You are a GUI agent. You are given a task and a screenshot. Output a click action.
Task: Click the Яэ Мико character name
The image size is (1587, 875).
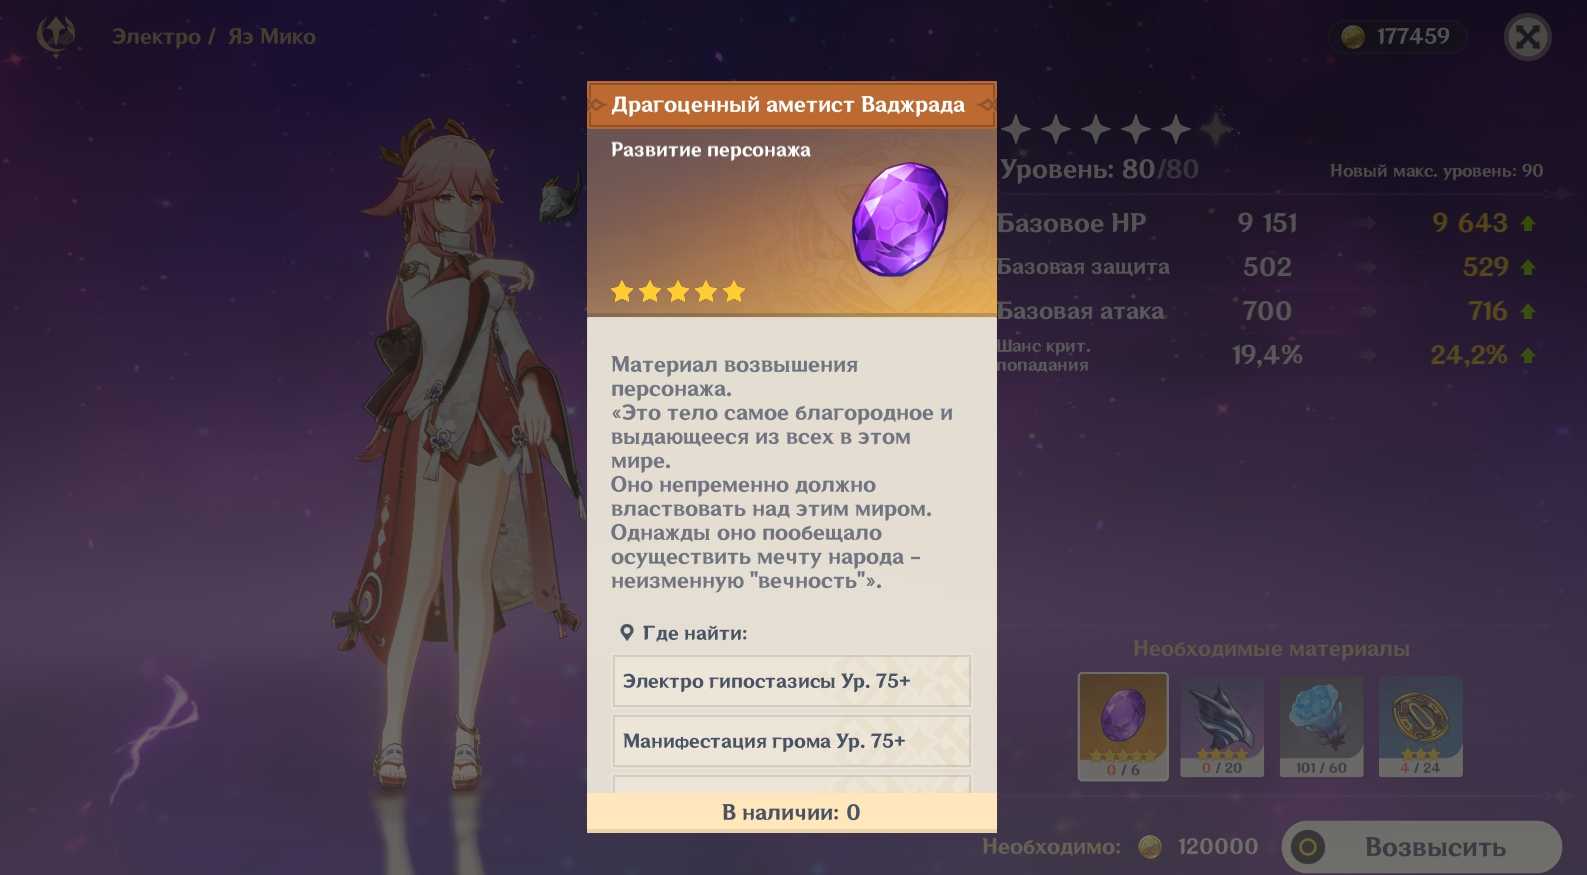click(271, 37)
